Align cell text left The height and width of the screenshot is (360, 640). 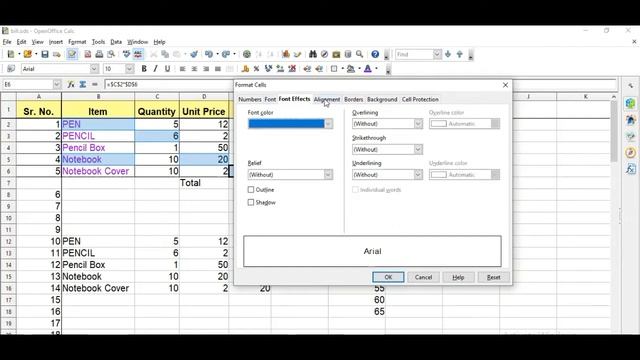tap(182, 69)
